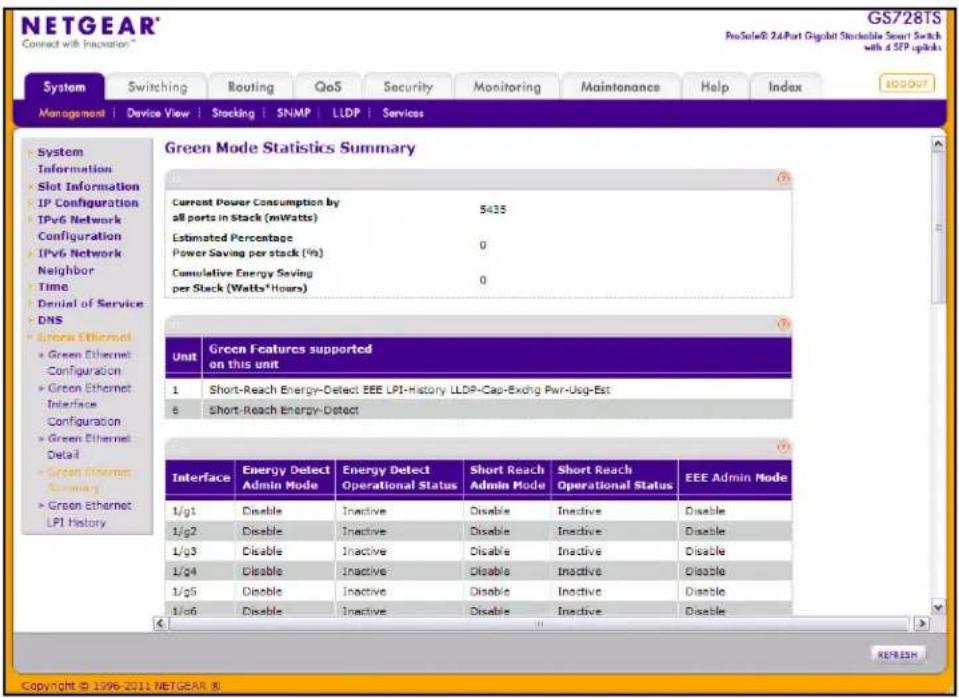
Task: Click the REFRESH button
Action: pos(897,655)
